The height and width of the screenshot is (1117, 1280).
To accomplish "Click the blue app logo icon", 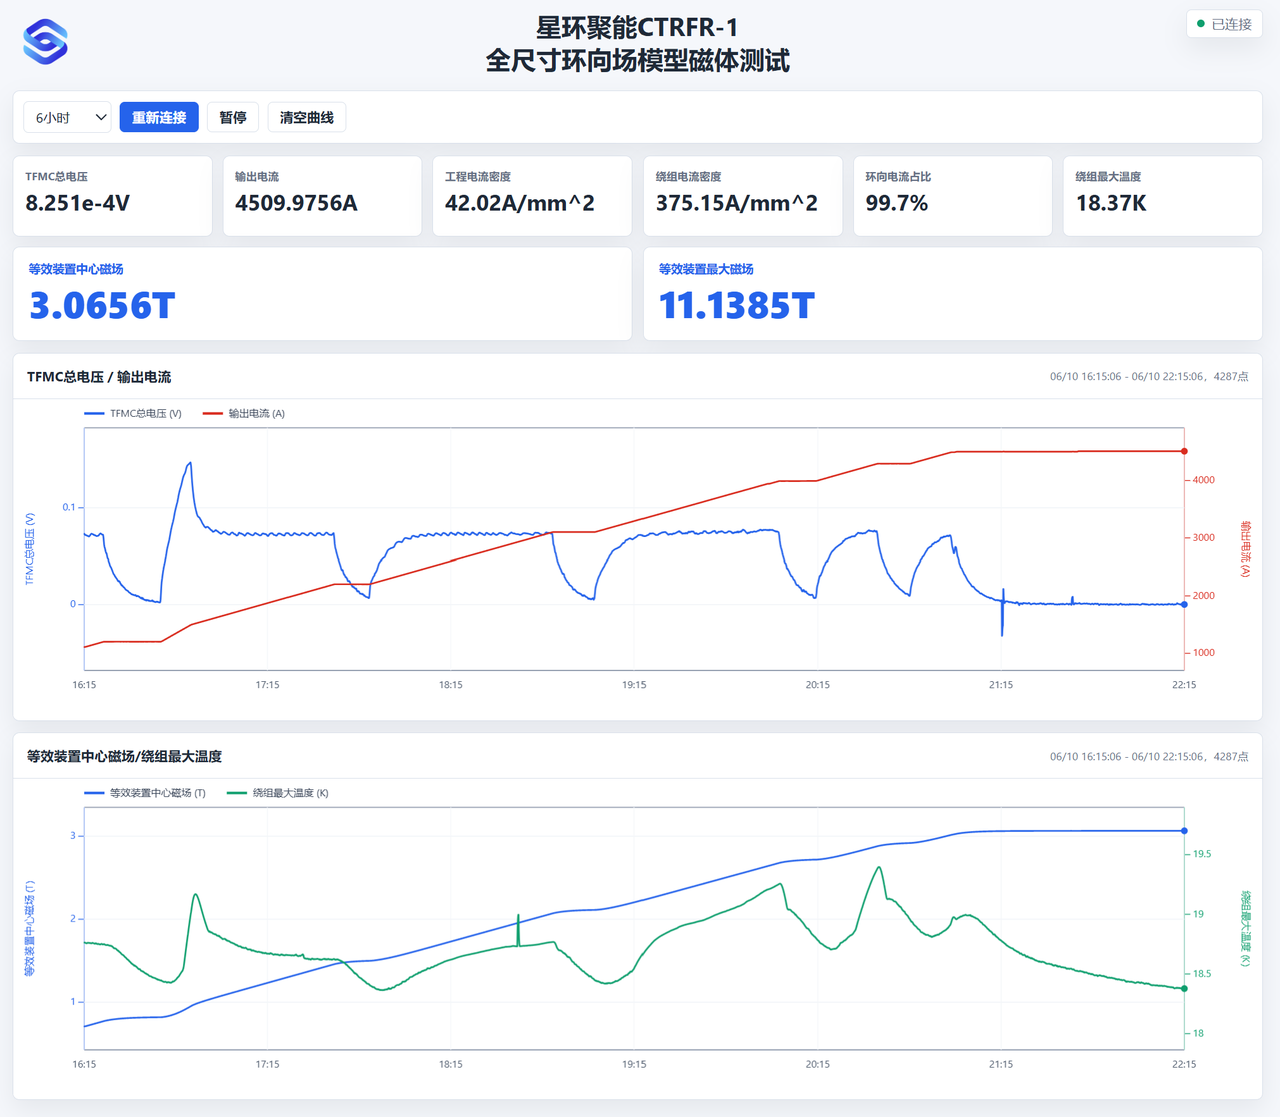I will pyautogui.click(x=45, y=42).
